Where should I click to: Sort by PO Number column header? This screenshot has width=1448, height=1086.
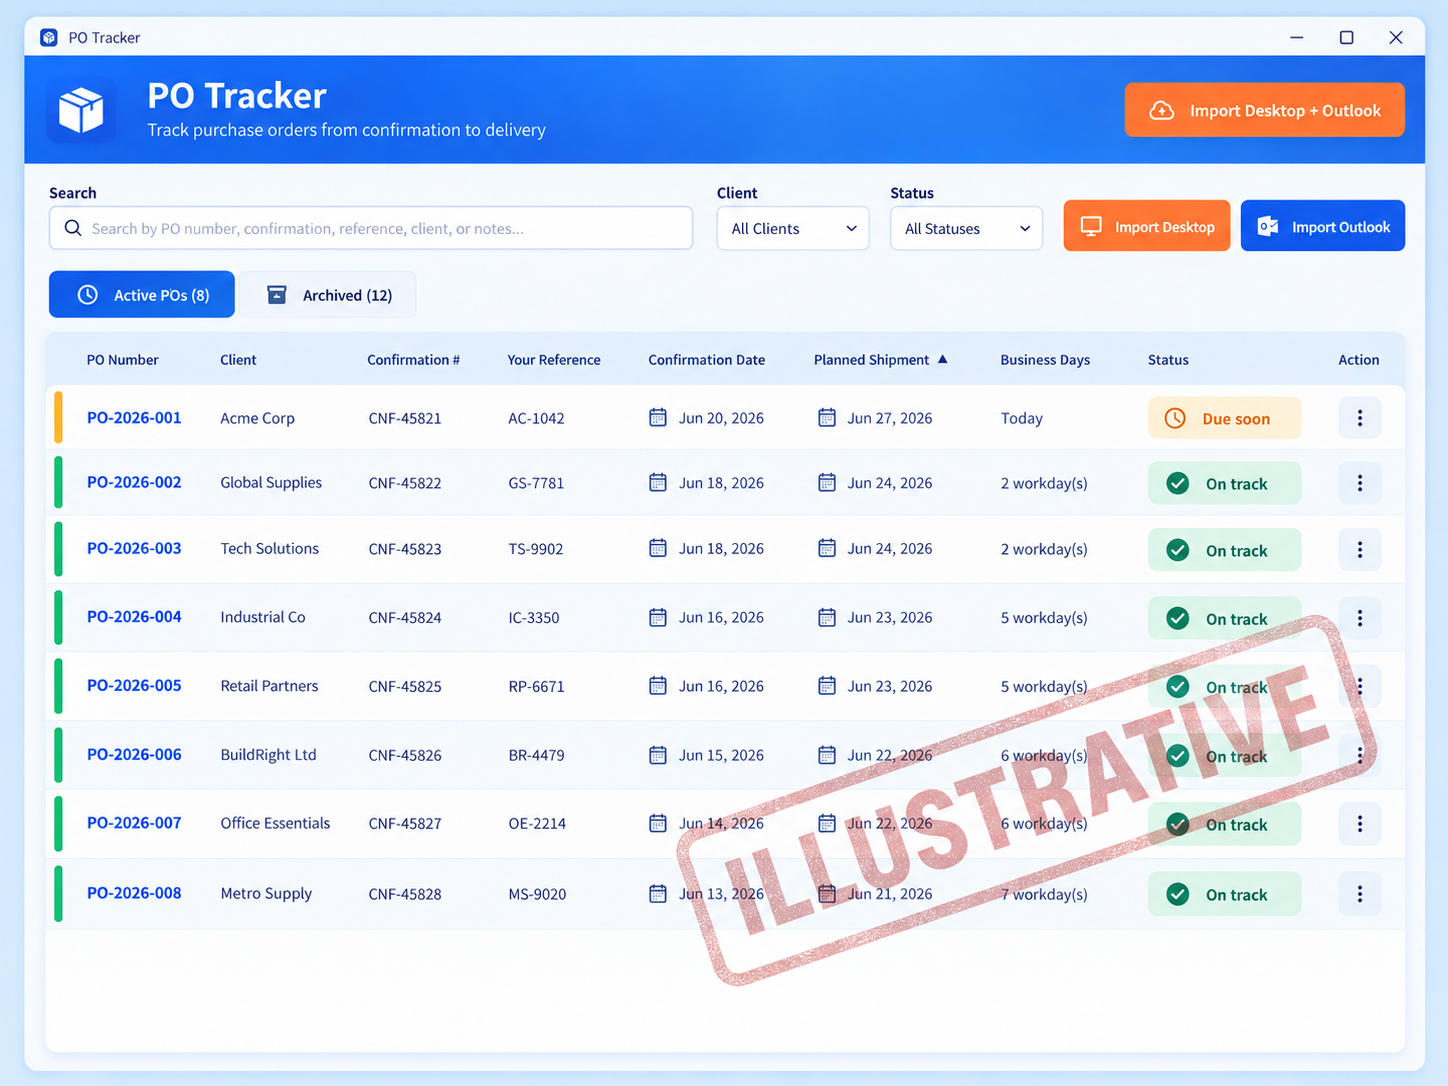click(122, 360)
